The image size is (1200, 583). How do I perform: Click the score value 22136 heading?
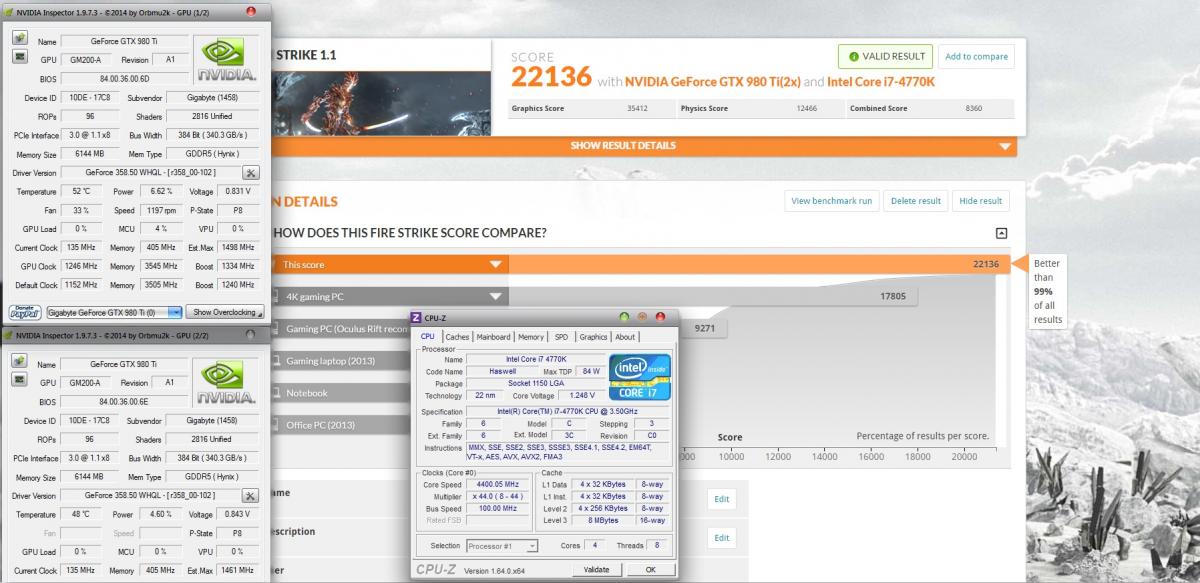(551, 78)
